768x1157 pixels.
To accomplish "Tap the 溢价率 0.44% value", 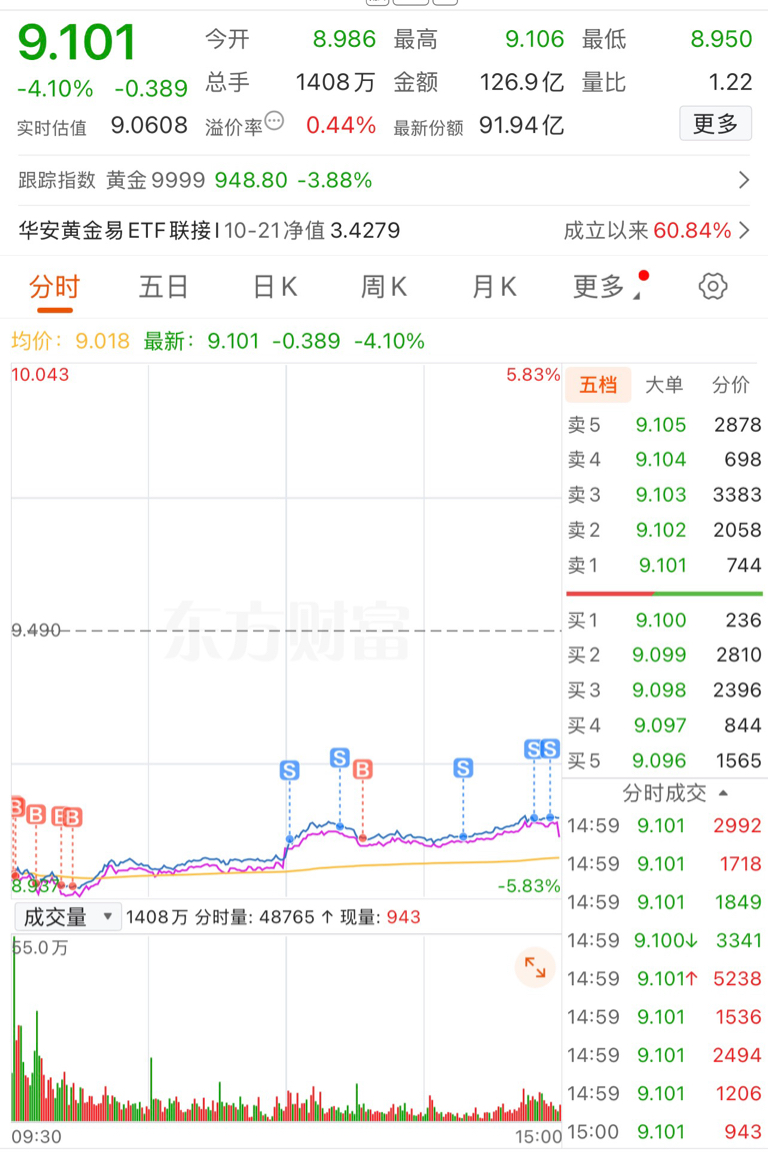I will click(341, 125).
